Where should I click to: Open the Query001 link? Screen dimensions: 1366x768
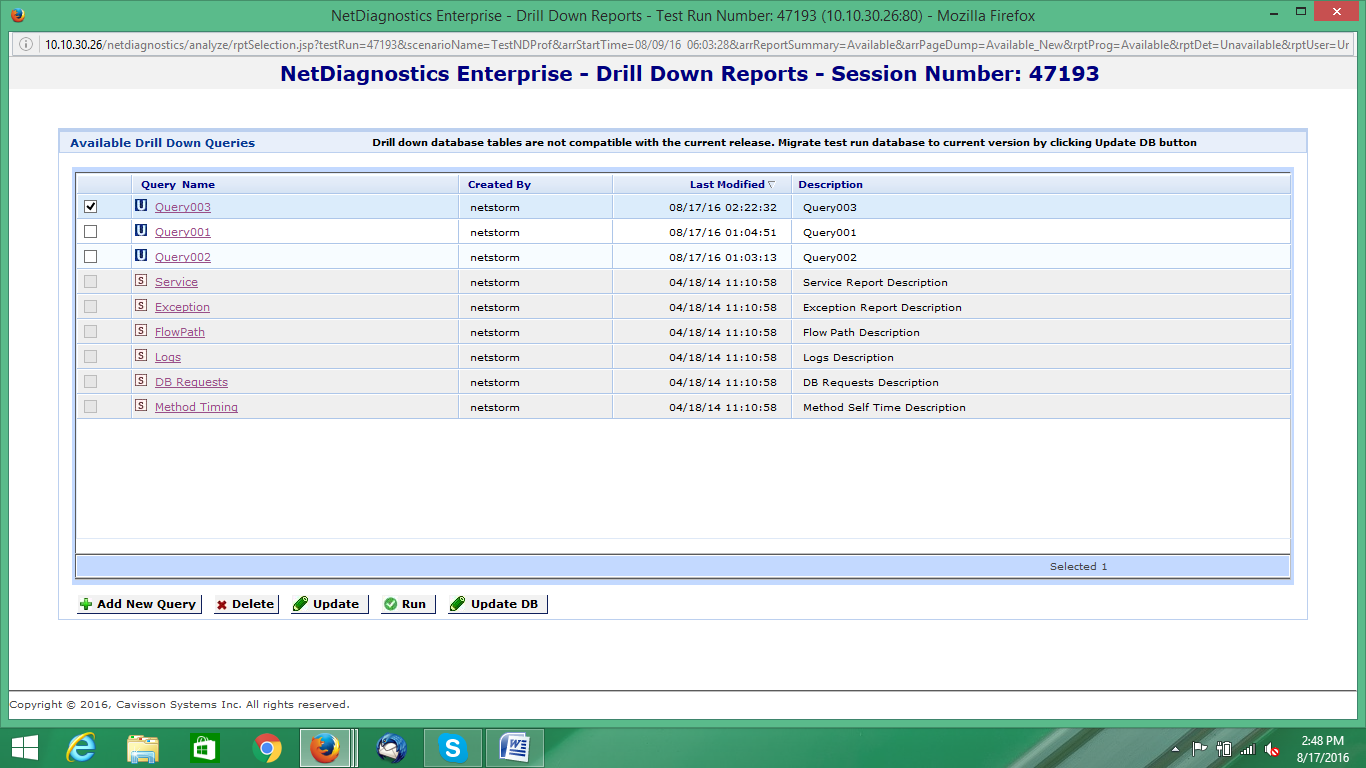point(183,232)
